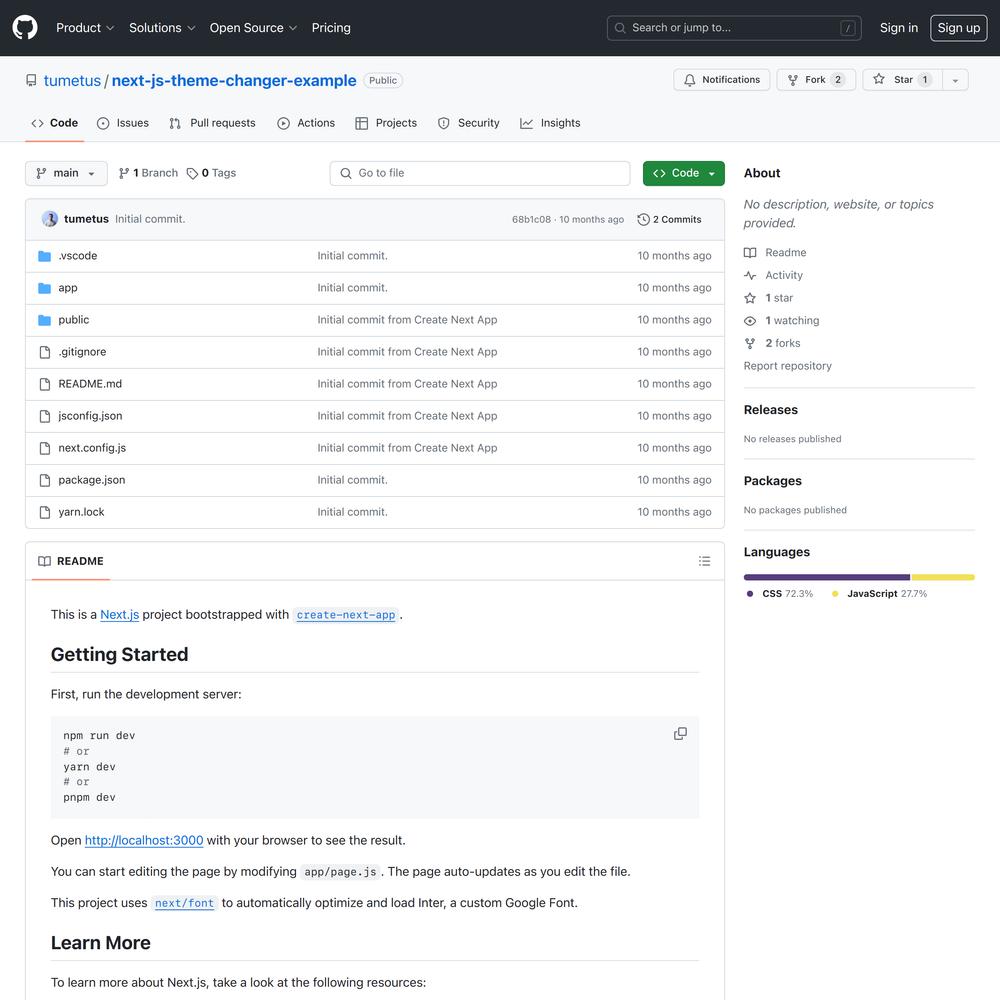Switch to the Insights tab
1000x1000 pixels.
click(550, 123)
